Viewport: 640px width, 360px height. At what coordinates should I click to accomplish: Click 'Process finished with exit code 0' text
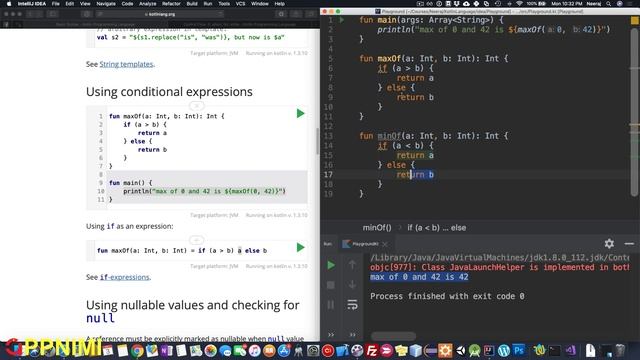pyautogui.click(x=447, y=296)
